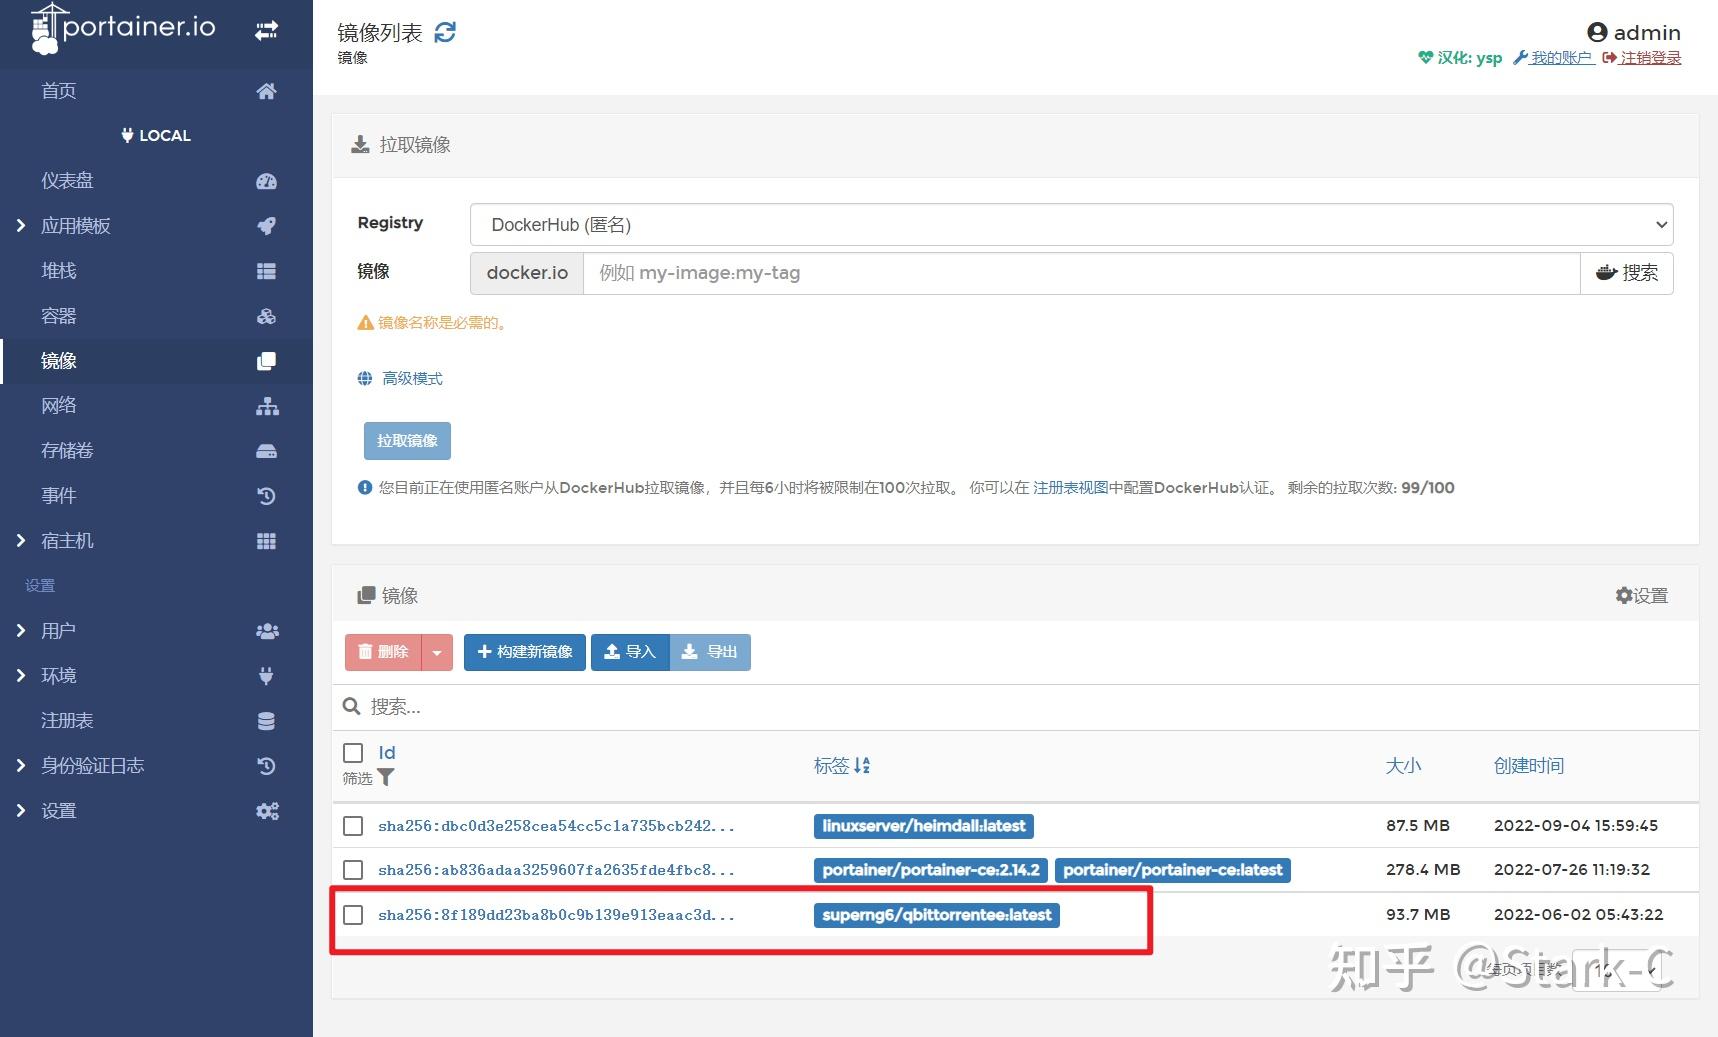Screen dimensions: 1718x1037
Task: Open the Registry dropdown showing DockerHub
Action: (x=1070, y=224)
